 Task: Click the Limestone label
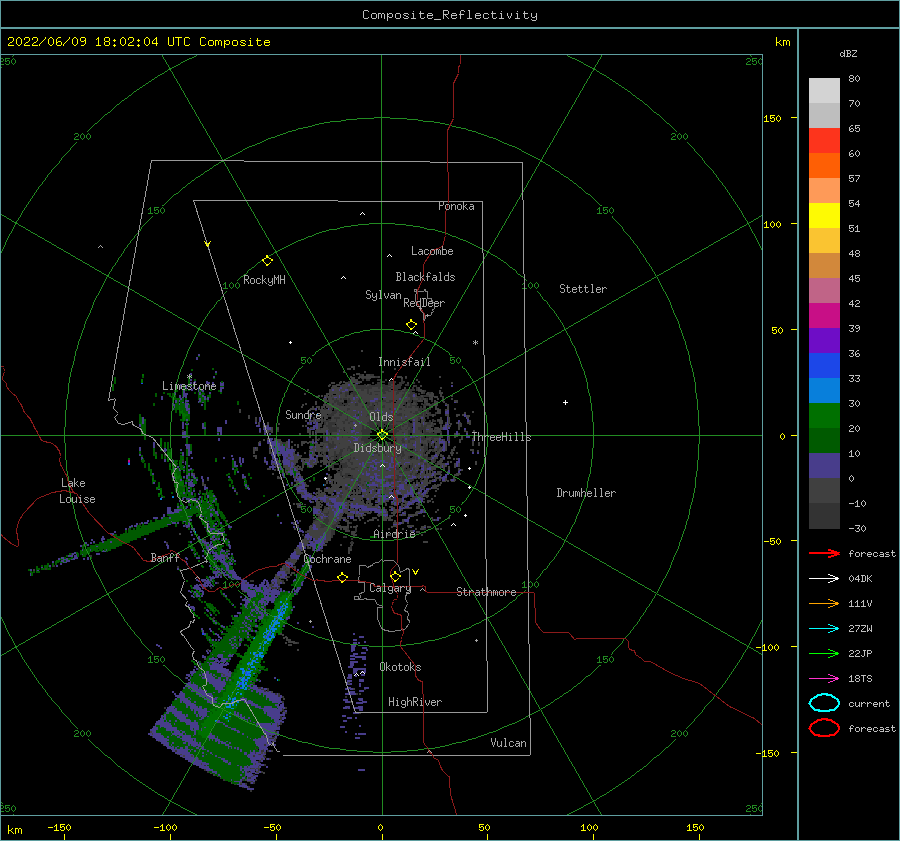(x=189, y=386)
